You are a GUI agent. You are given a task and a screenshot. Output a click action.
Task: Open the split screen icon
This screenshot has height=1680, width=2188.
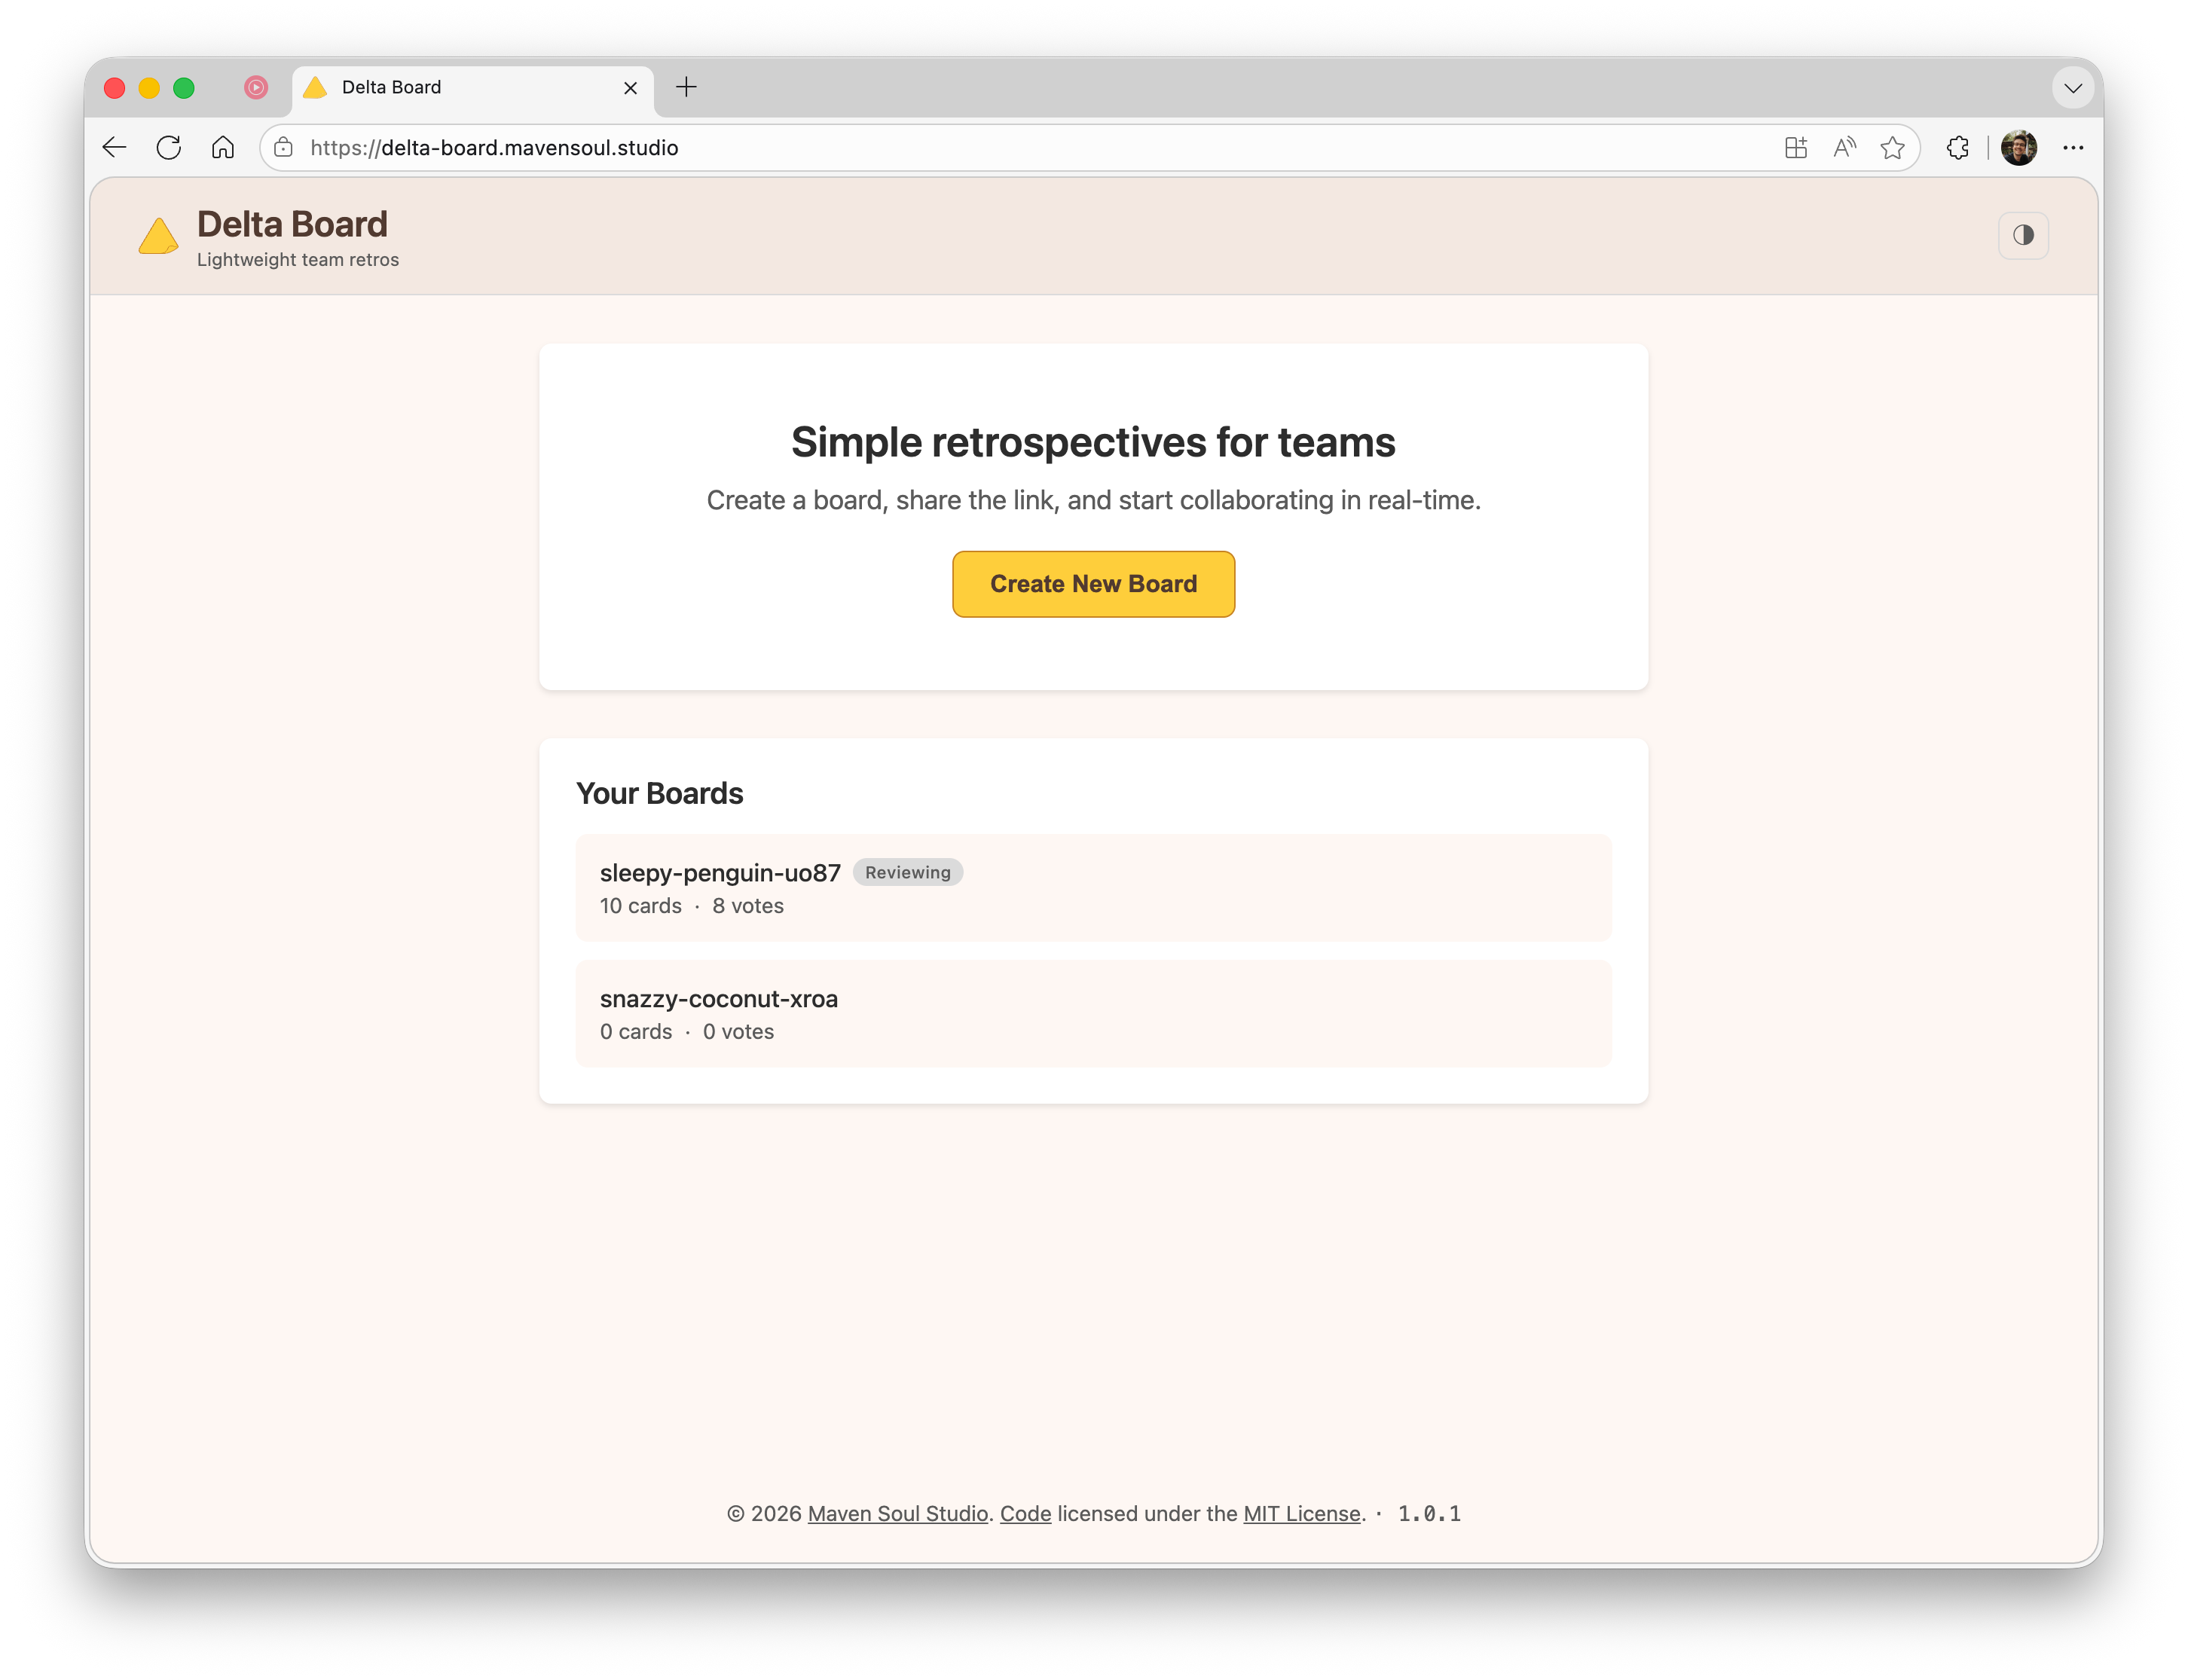click(x=1795, y=148)
